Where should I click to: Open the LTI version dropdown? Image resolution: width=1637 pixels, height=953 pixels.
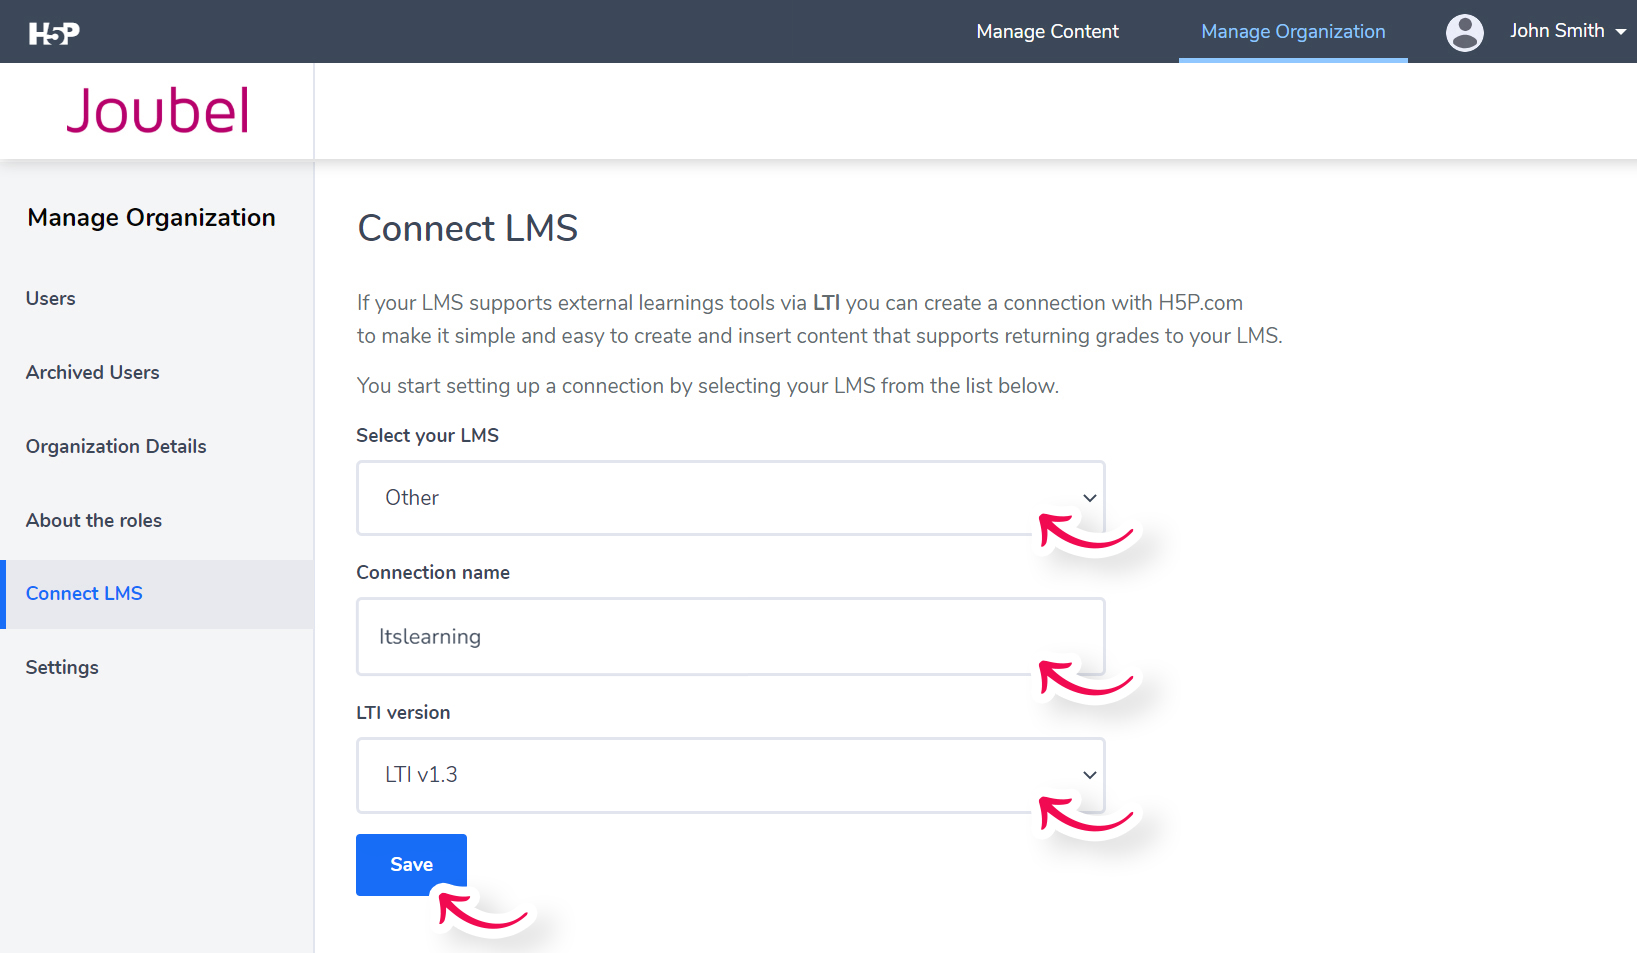[1088, 775]
